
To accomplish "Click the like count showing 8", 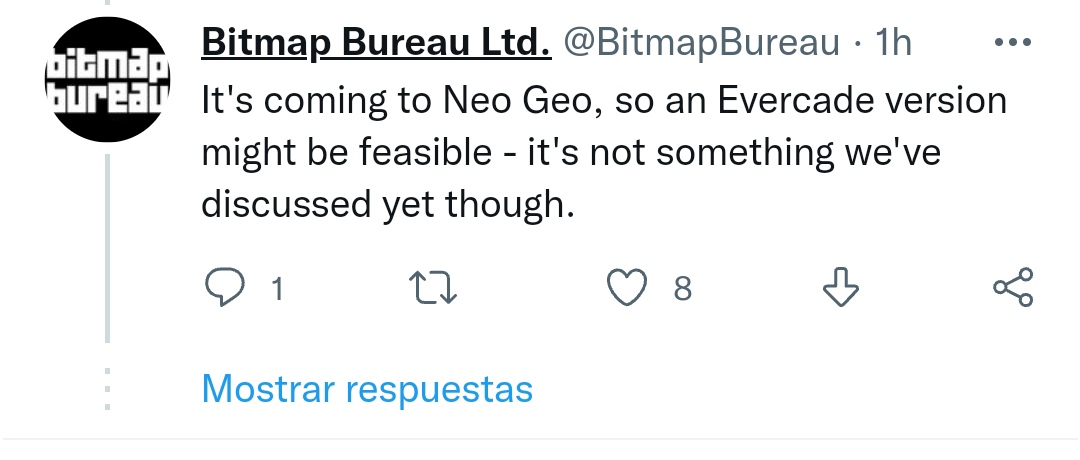I will coord(682,289).
